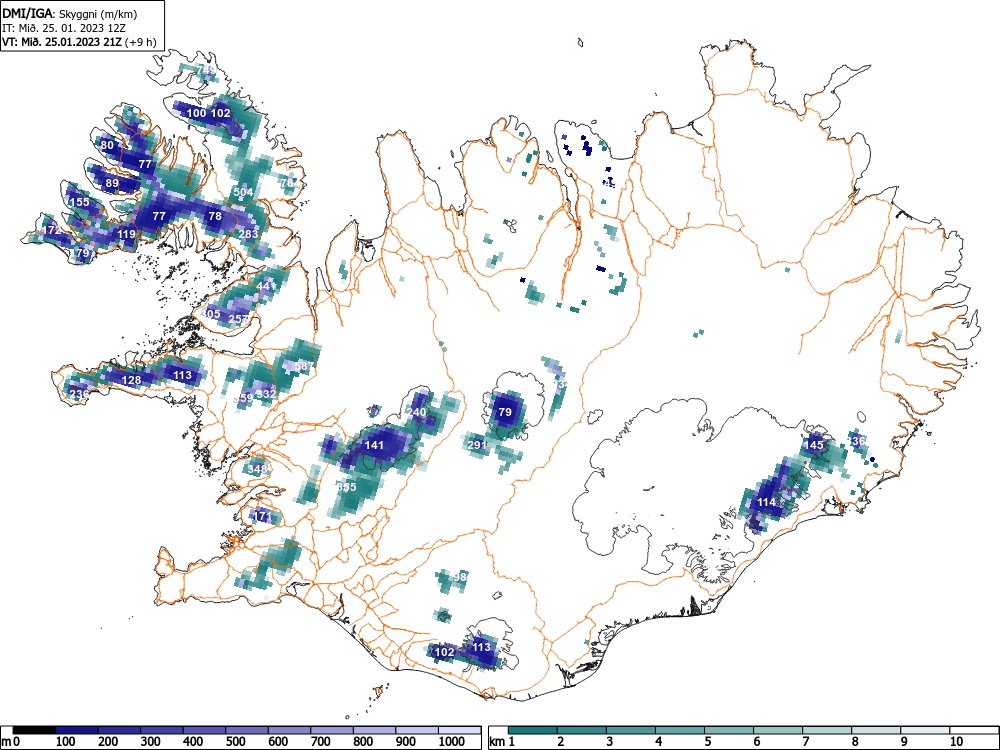
Task: Click the 500 tick label in meter legend
Action: (x=235, y=742)
